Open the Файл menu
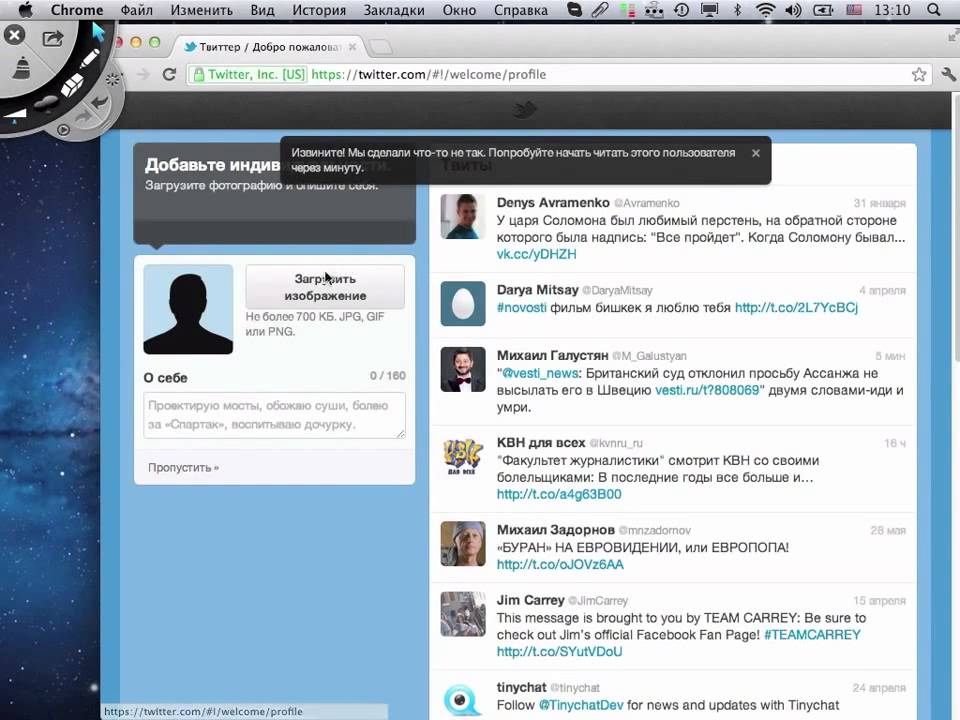The height and width of the screenshot is (720, 960). (137, 10)
